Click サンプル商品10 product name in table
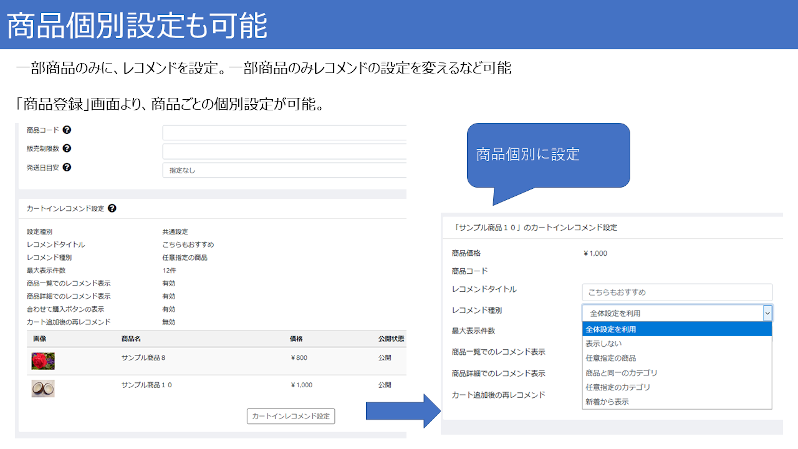 coord(147,385)
